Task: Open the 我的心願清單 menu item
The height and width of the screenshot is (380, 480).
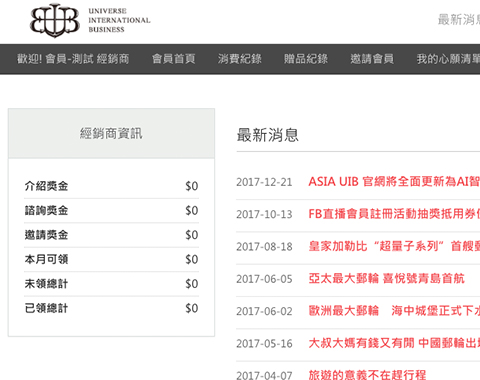Action: pyautogui.click(x=448, y=59)
